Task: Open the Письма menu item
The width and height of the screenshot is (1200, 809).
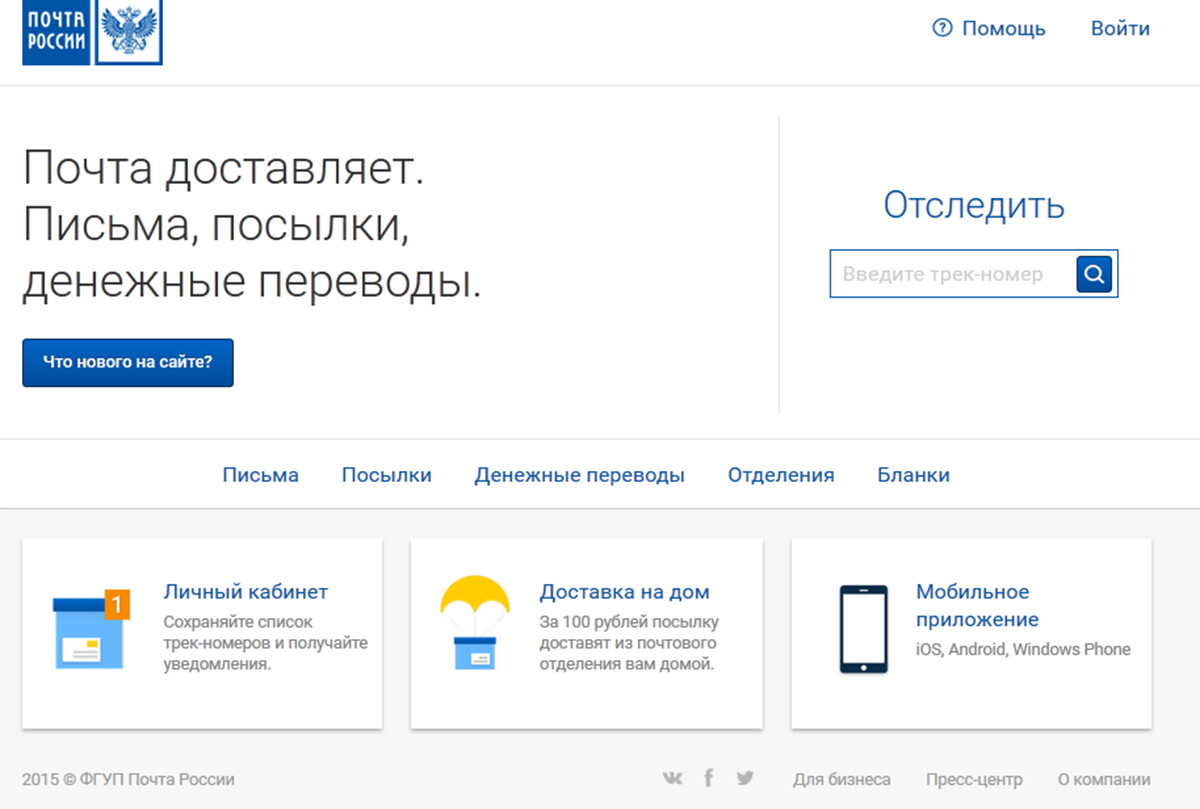Action: [x=260, y=475]
